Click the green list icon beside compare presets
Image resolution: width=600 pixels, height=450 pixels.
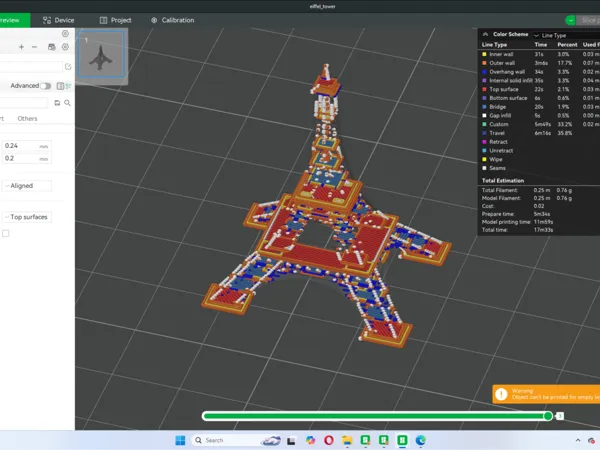(x=68, y=86)
